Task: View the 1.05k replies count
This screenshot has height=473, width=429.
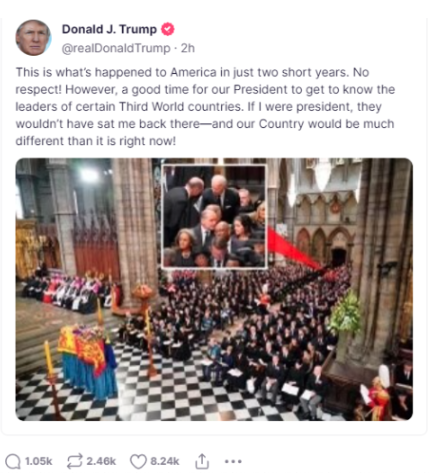Action: (x=39, y=462)
